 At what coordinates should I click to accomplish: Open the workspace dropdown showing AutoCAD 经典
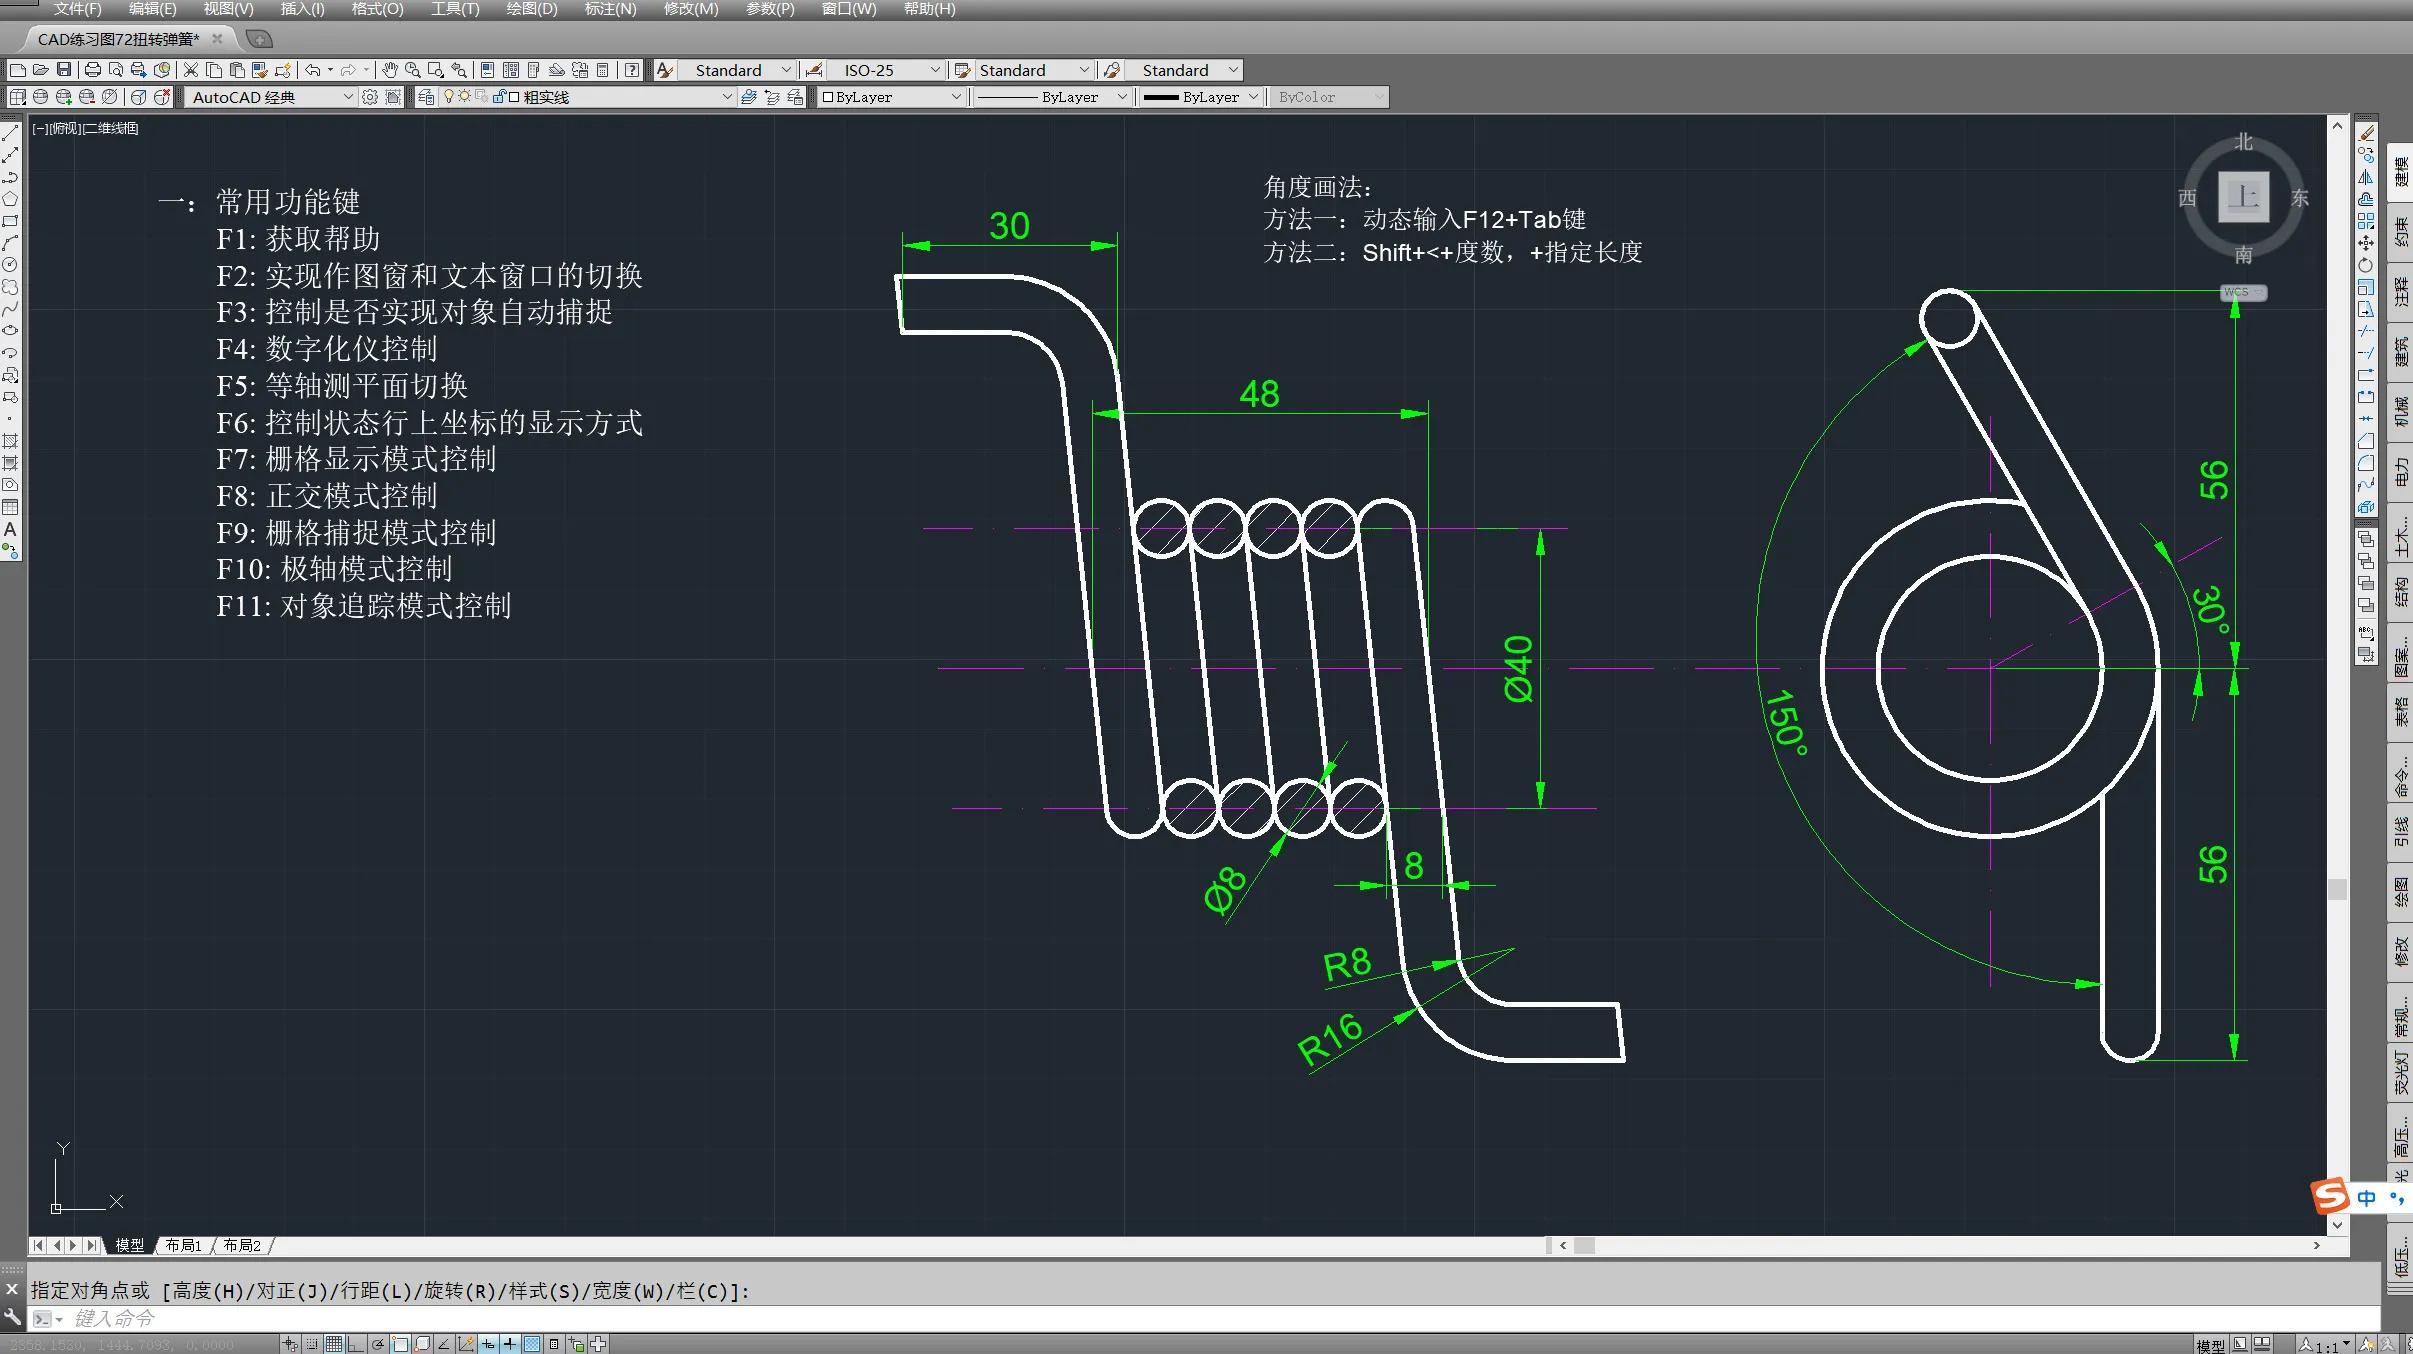click(x=268, y=97)
